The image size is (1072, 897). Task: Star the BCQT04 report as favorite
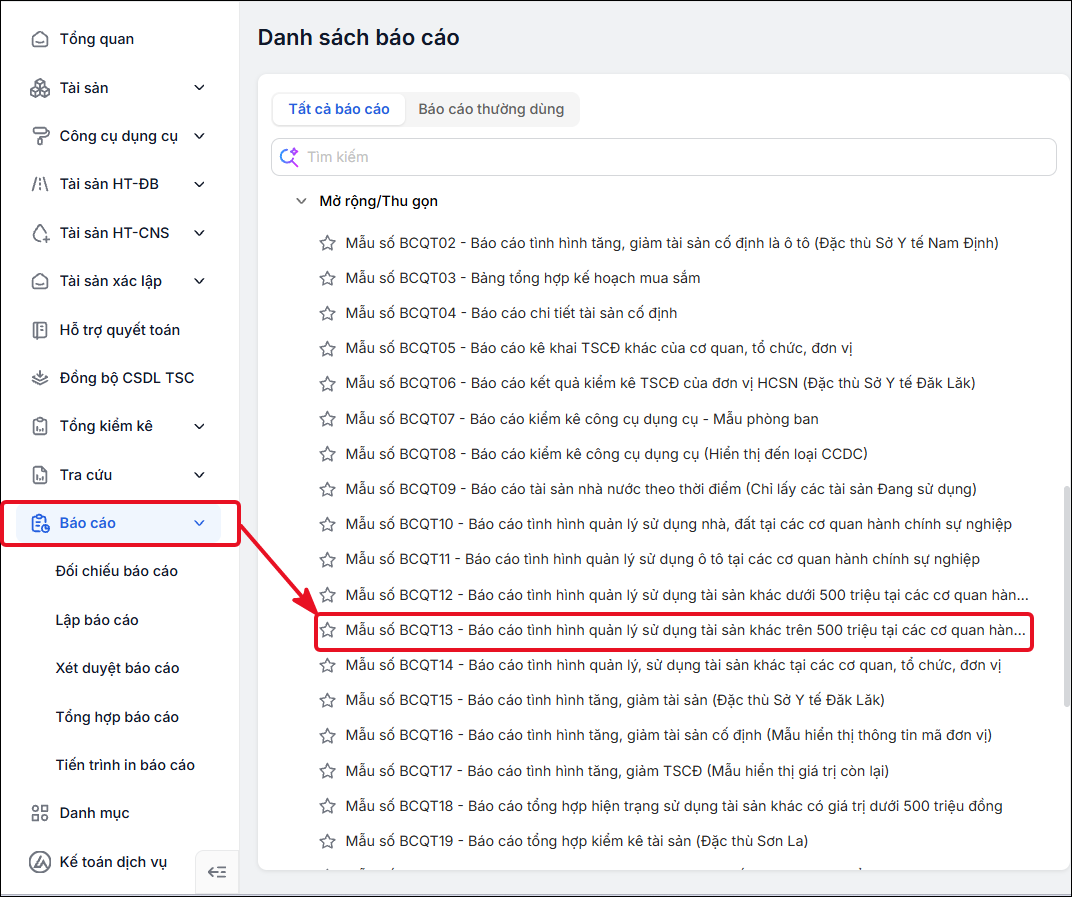tap(327, 313)
